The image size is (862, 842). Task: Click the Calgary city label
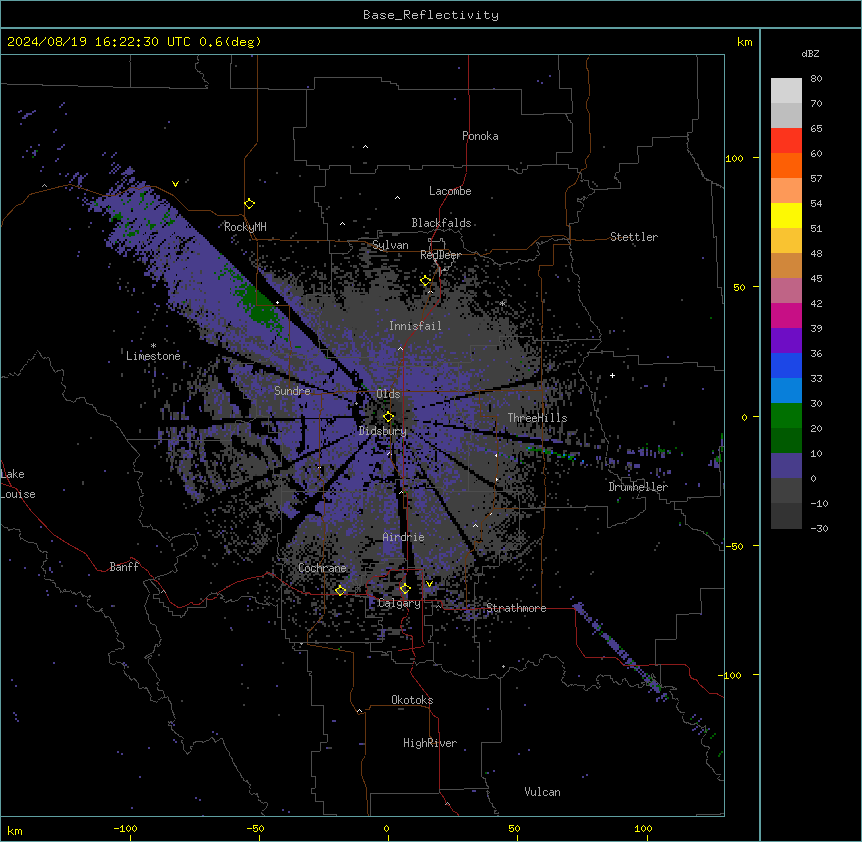[x=400, y=603]
